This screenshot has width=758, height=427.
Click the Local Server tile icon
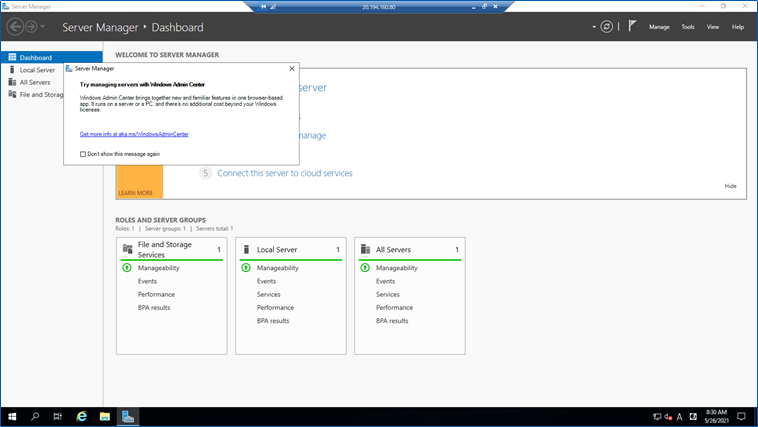[246, 249]
